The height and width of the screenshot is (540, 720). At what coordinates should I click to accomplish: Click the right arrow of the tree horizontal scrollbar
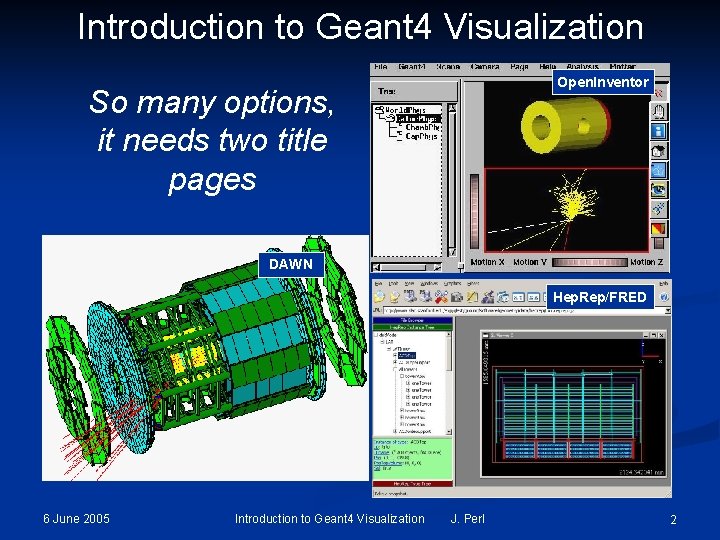(x=437, y=267)
